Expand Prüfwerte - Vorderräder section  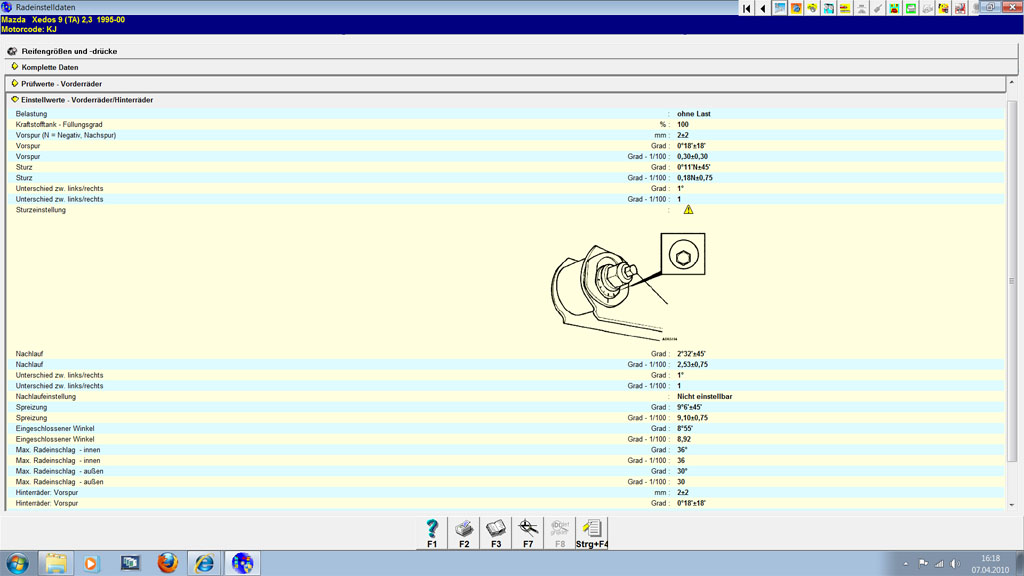point(61,84)
